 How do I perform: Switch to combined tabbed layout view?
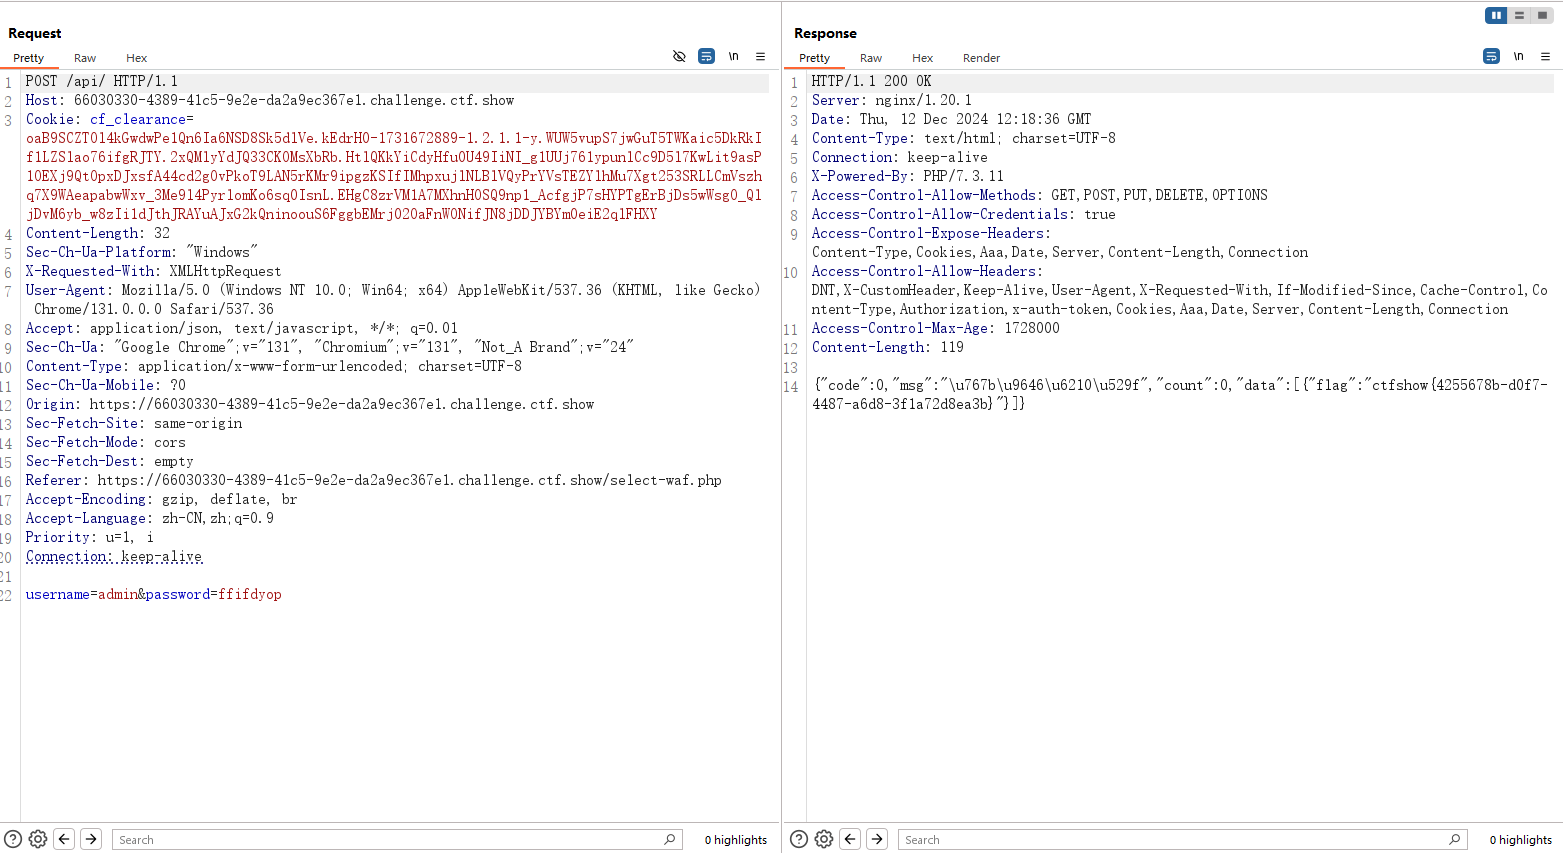[1542, 15]
